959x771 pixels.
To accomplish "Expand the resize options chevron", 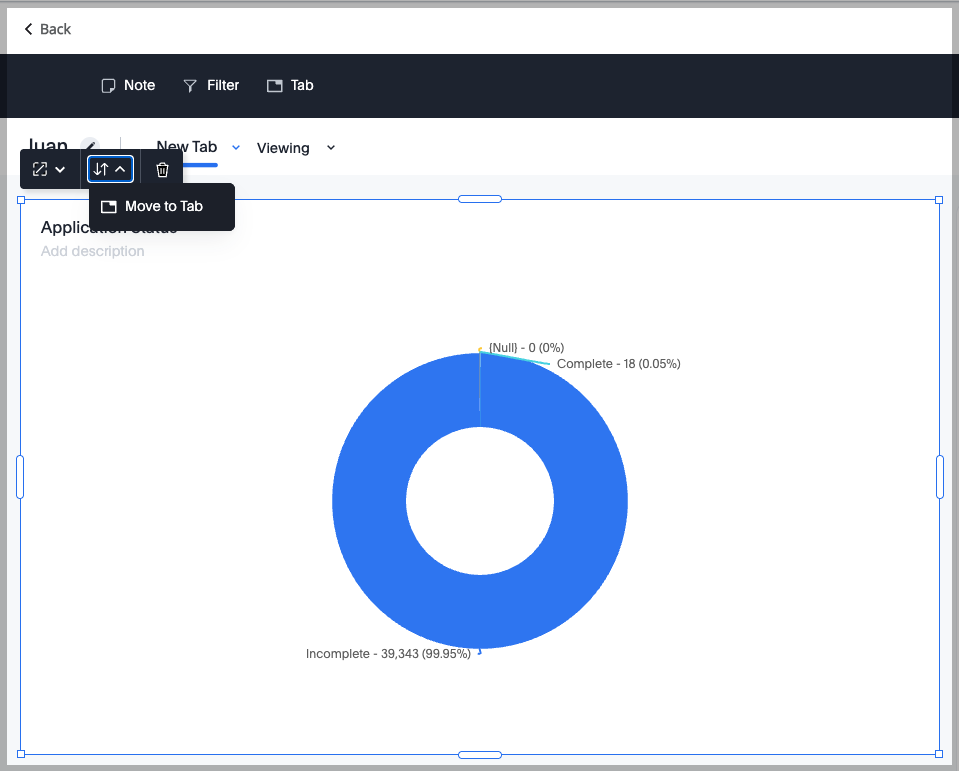I will pyautogui.click(x=60, y=170).
